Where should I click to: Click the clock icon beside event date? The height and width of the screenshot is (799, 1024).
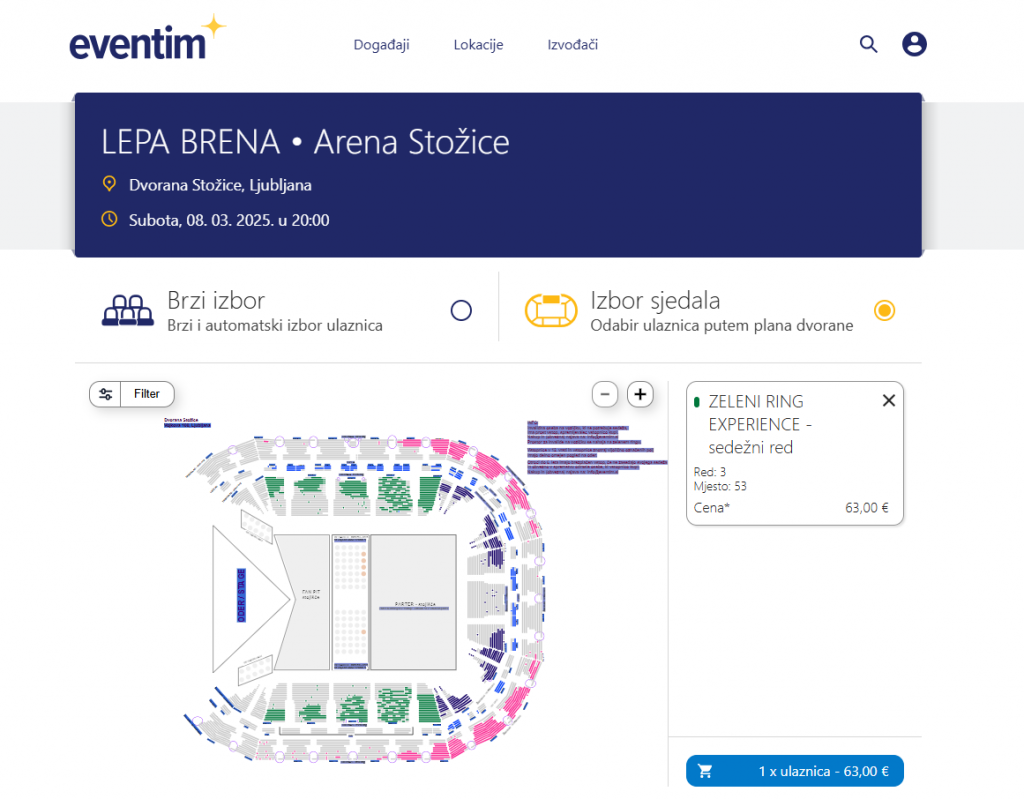pos(110,219)
